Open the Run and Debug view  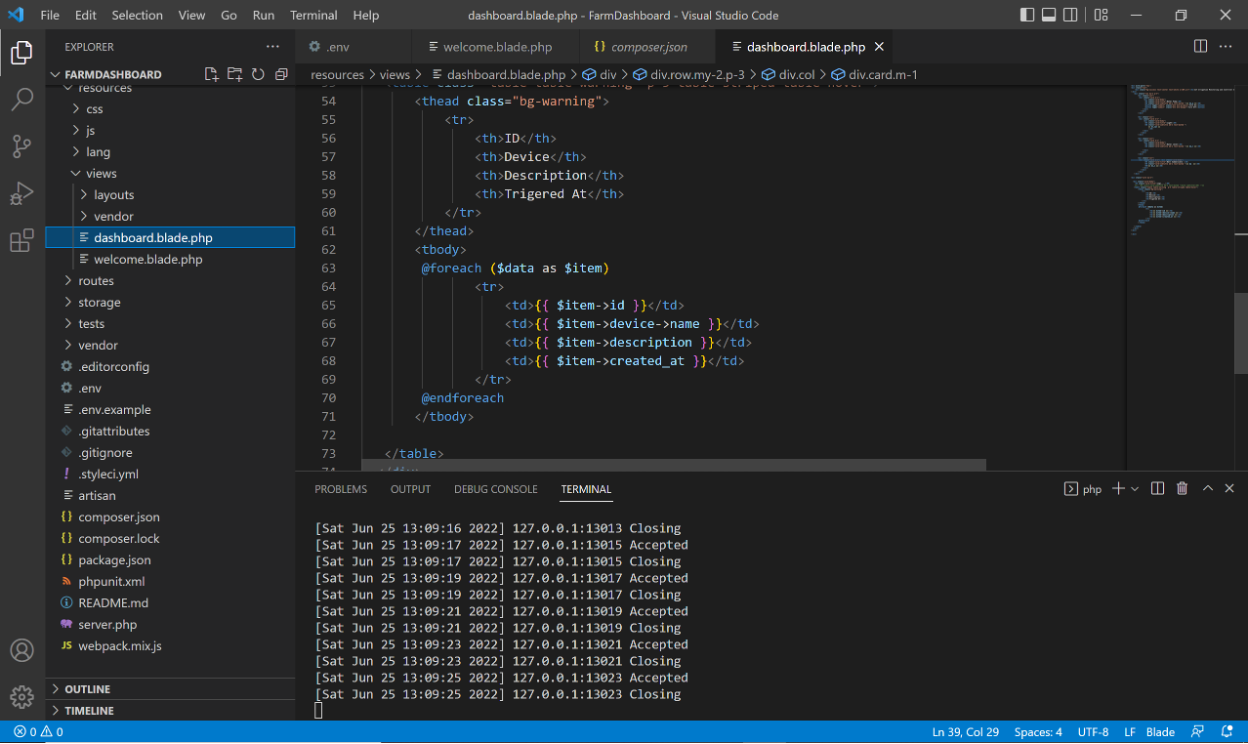click(22, 194)
